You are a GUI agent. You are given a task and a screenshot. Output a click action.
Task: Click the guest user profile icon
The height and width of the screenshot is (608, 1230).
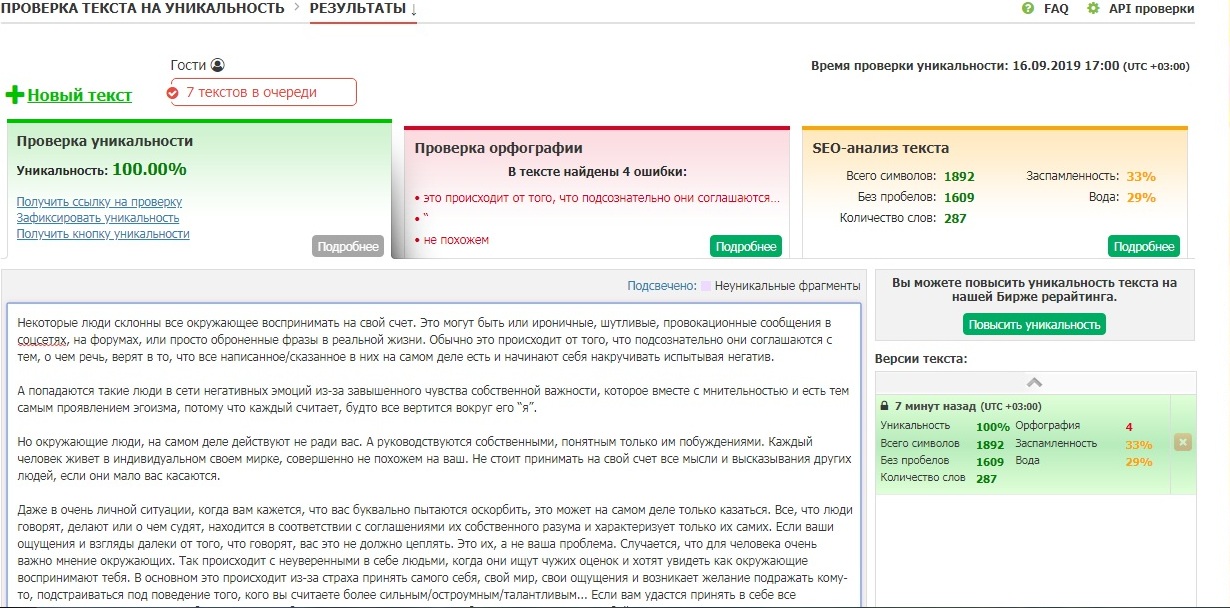tap(218, 65)
